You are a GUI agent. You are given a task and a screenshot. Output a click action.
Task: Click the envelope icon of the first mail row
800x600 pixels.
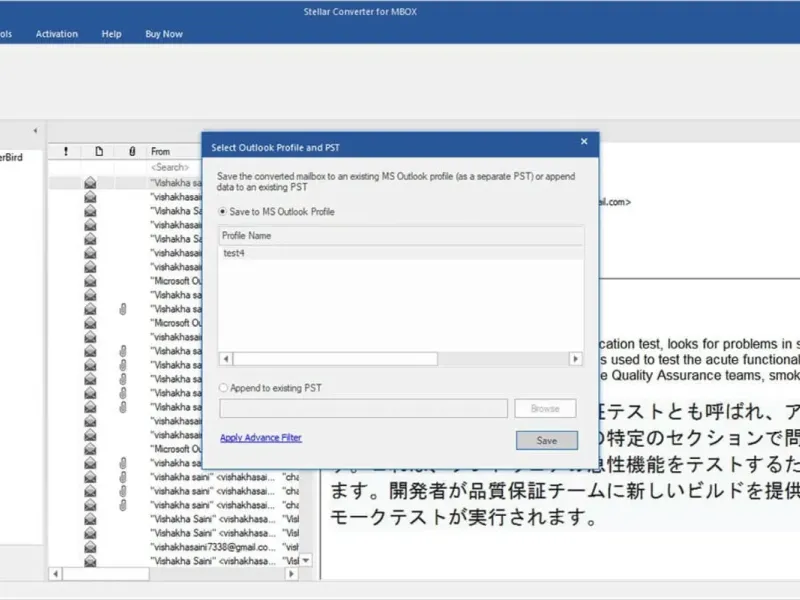(x=90, y=183)
